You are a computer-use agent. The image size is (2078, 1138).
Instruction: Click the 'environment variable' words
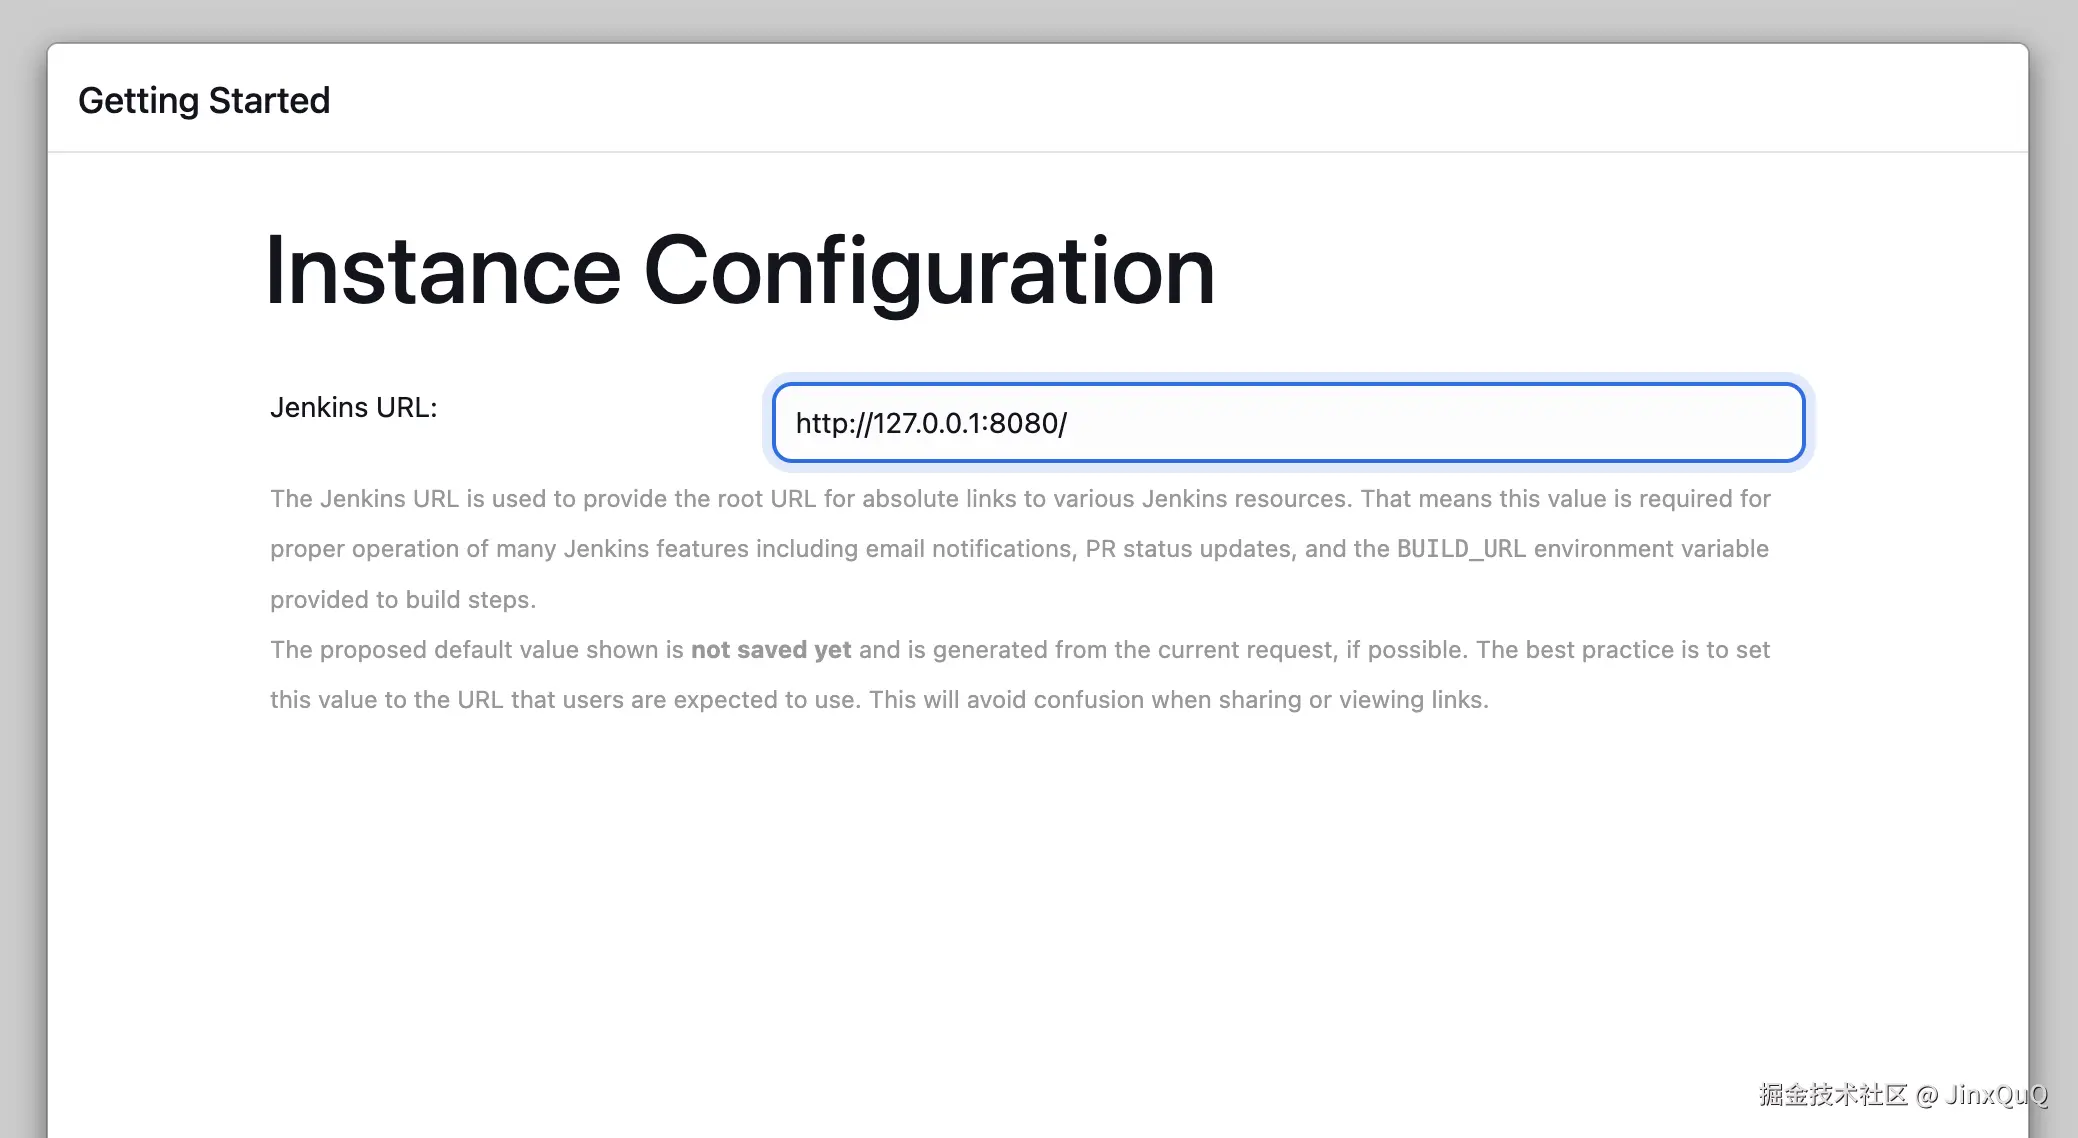[x=1651, y=549]
